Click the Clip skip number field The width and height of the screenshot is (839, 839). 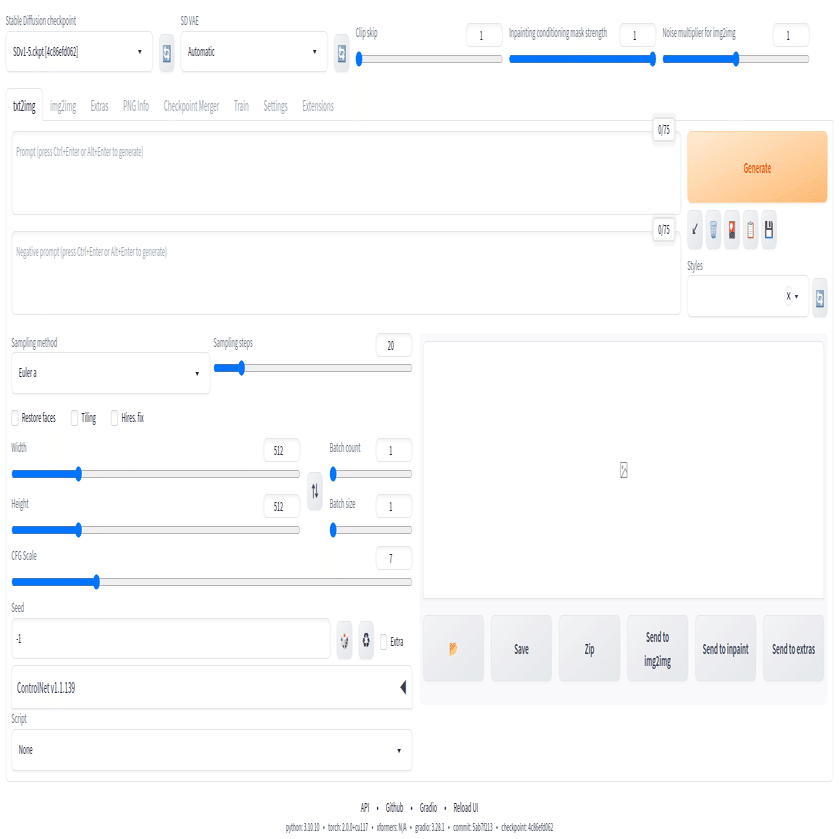(x=484, y=36)
